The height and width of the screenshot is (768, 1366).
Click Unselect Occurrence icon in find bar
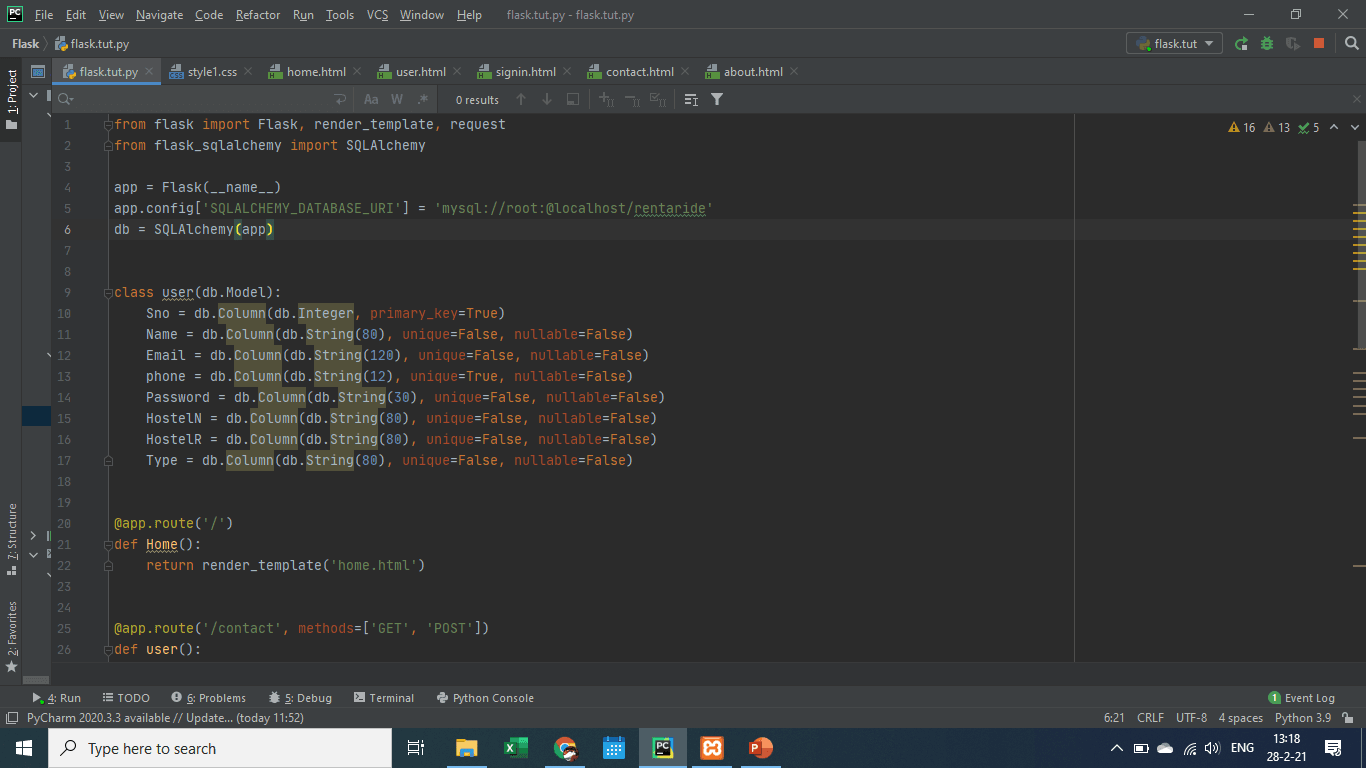(632, 99)
